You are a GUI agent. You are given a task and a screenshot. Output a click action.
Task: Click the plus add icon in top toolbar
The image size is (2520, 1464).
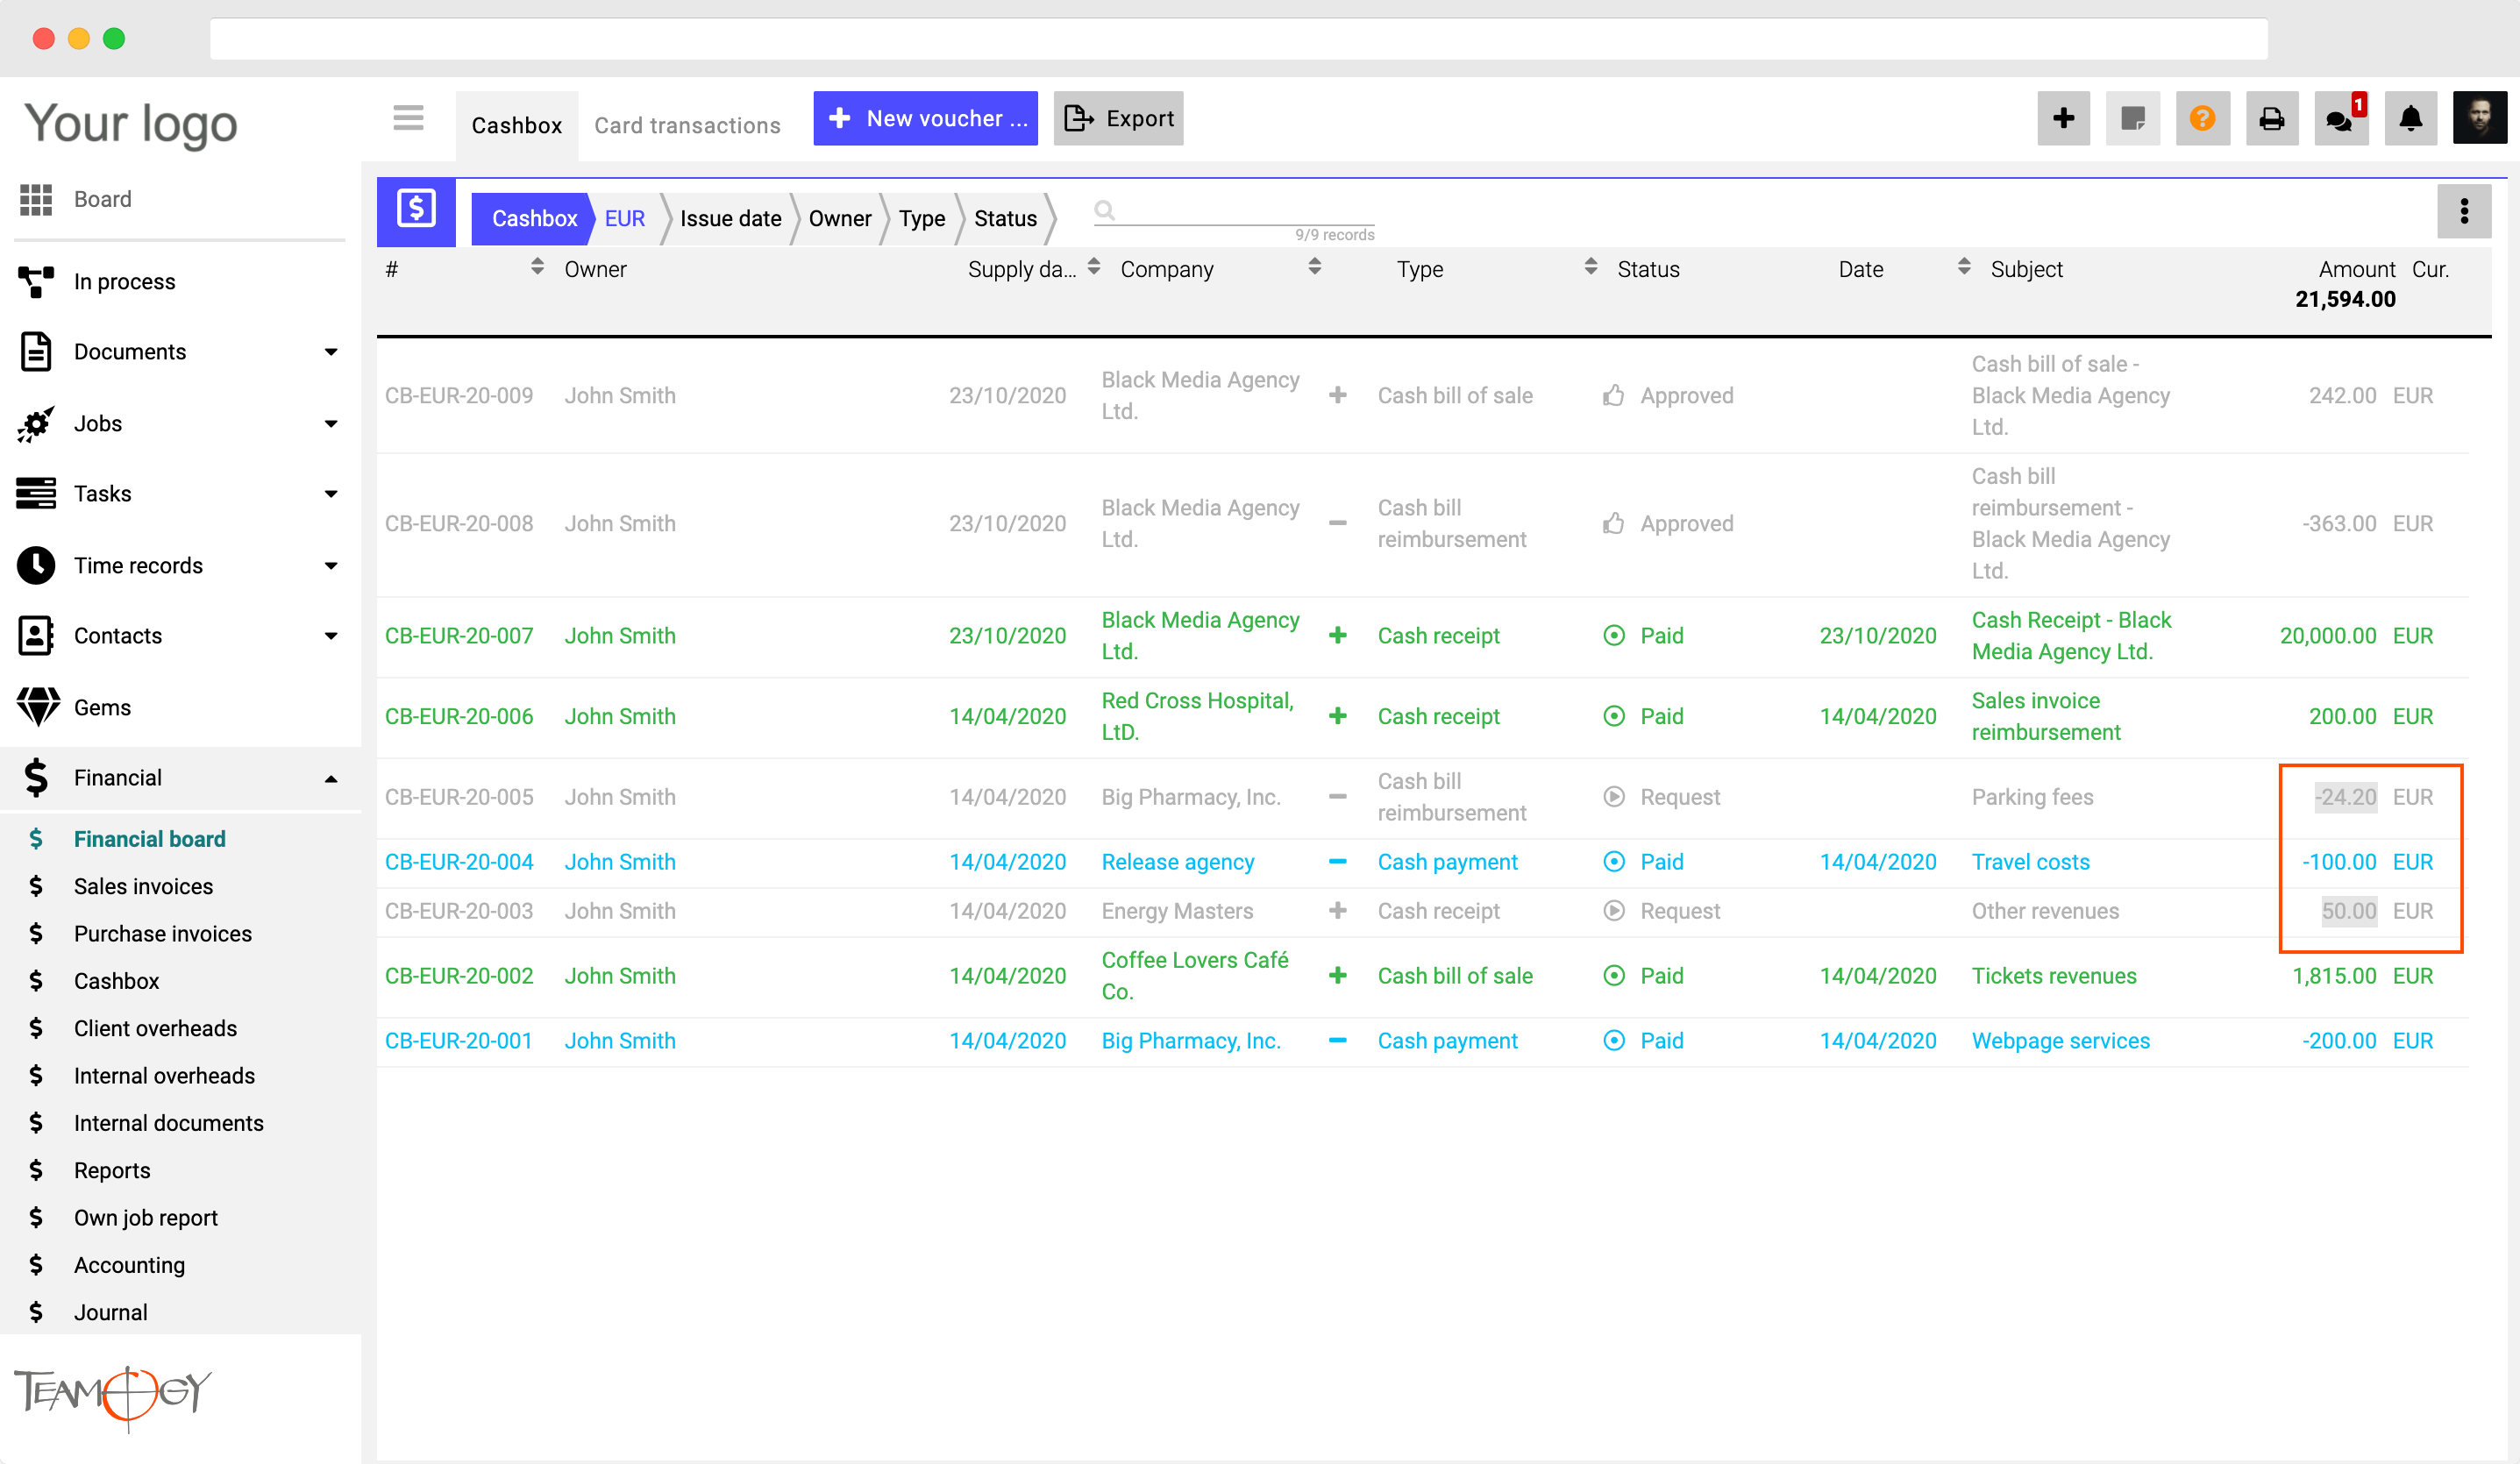pyautogui.click(x=2063, y=118)
